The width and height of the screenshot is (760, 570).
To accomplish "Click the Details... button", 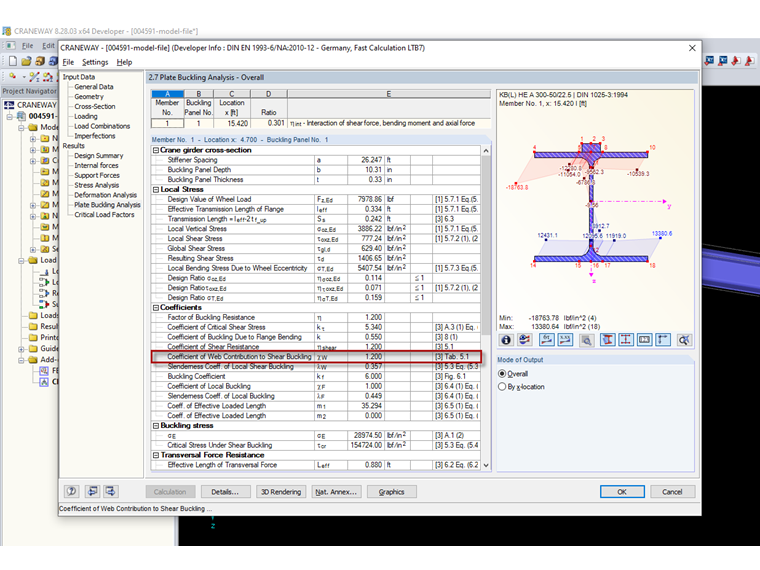I will pyautogui.click(x=225, y=491).
